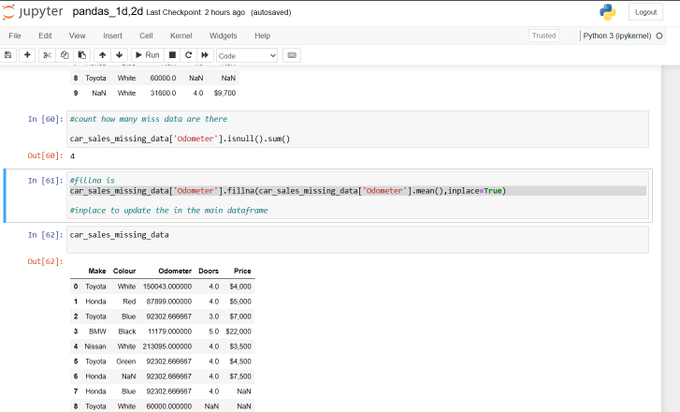Cut selected cells with scissors icon
Screen dimensions: 680x412
(47, 55)
